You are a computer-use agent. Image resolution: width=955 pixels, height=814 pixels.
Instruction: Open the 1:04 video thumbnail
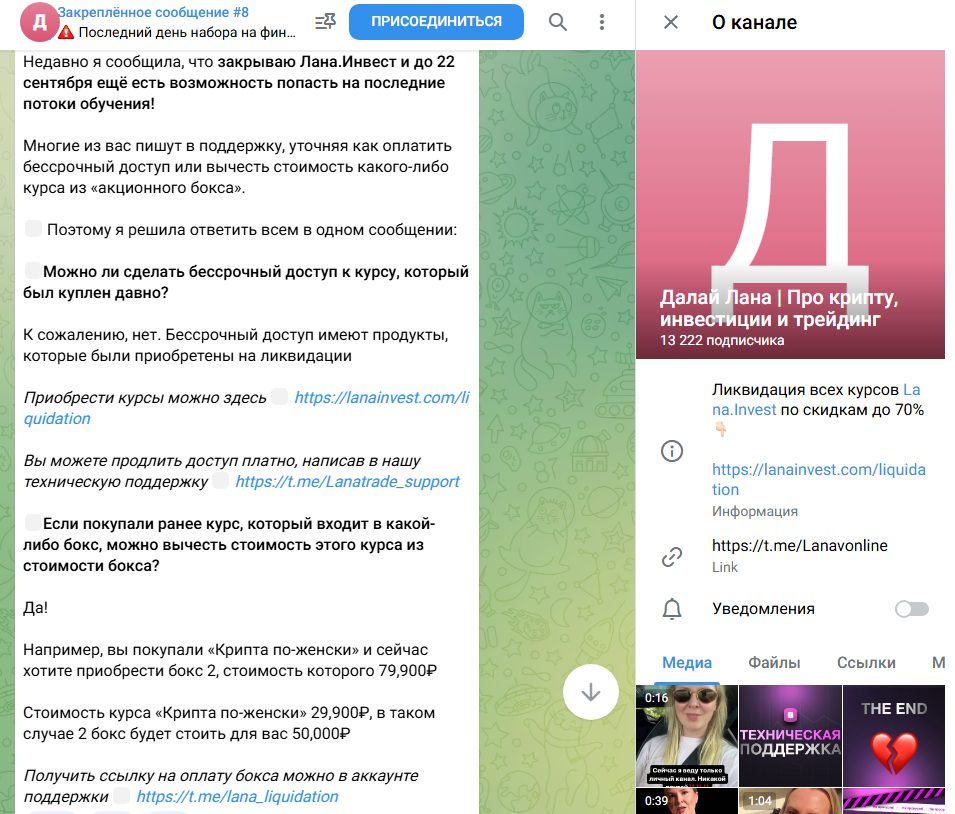pos(791,801)
